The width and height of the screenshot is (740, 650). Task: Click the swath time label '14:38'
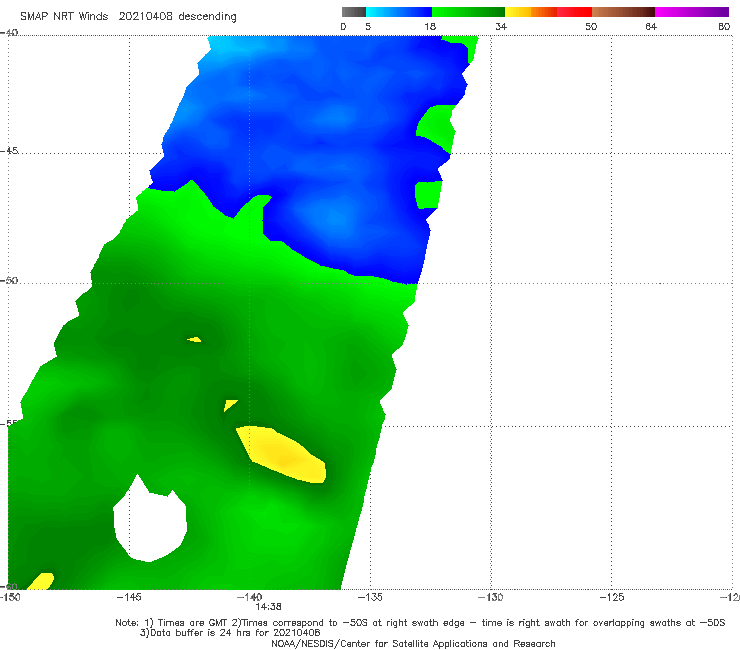269,607
